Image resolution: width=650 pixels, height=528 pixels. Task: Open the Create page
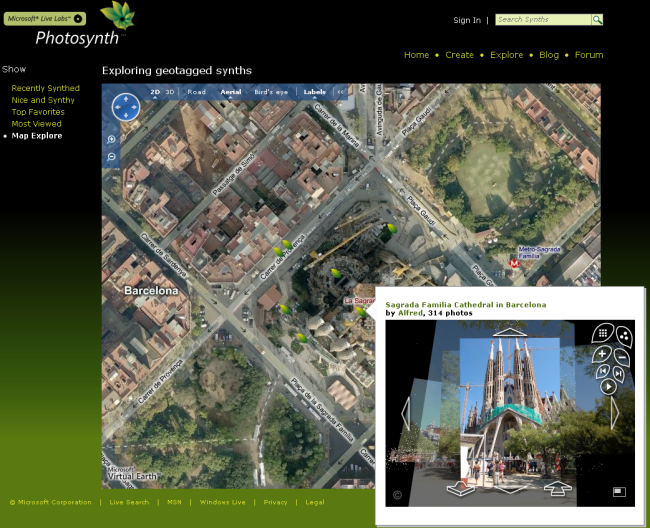(459, 55)
